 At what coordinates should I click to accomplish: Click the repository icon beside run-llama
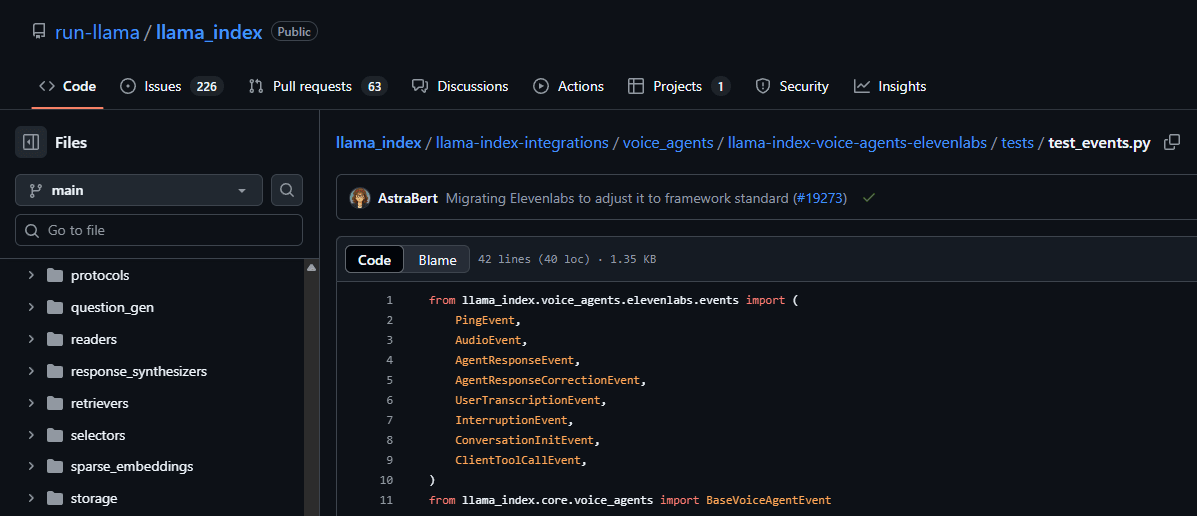pos(39,32)
